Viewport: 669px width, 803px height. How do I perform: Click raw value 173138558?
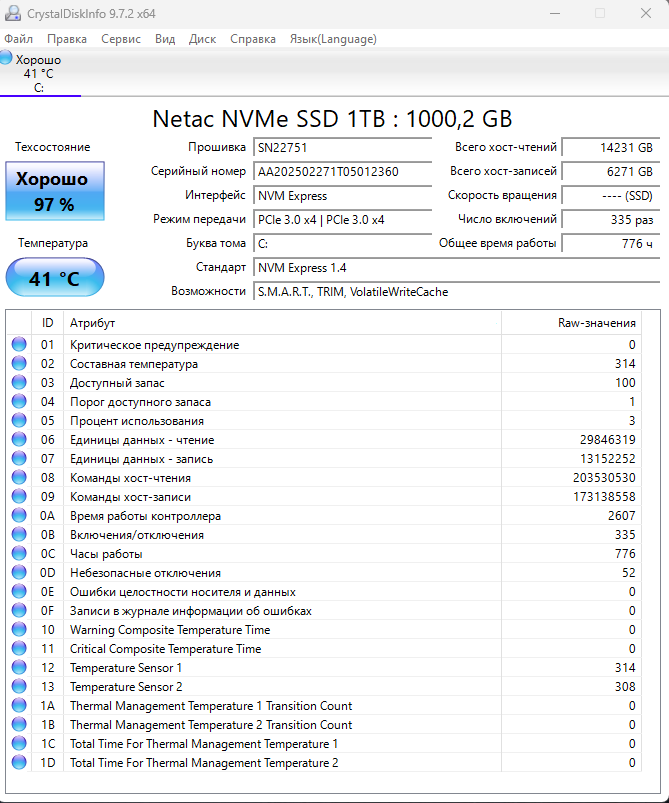coord(604,496)
